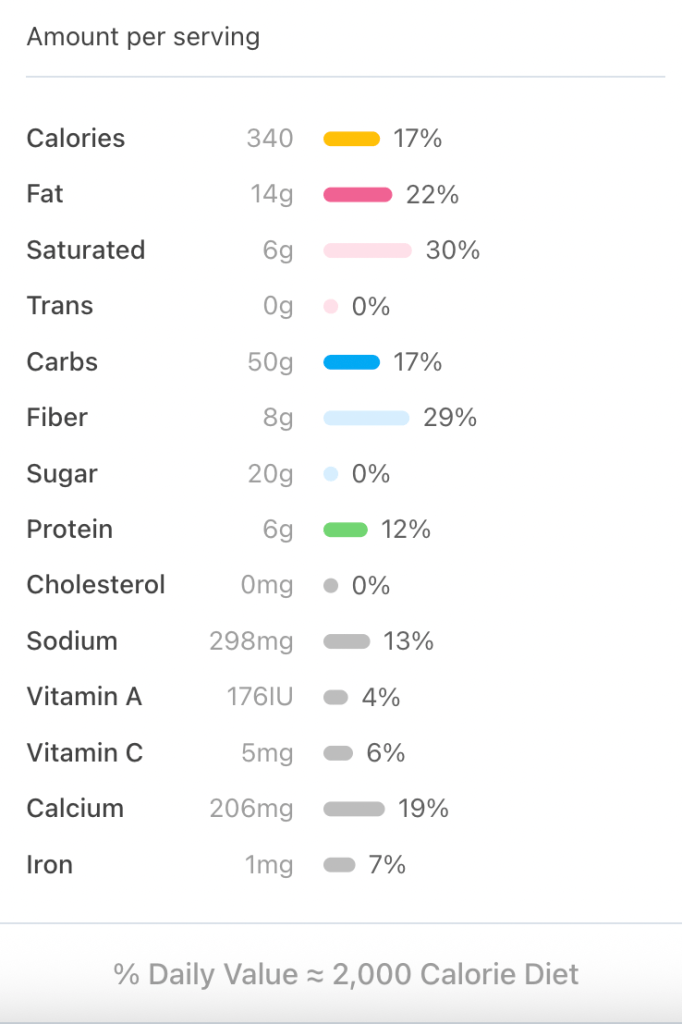Click the 176IU Vitamin A amount
The image size is (682, 1024).
point(260,697)
